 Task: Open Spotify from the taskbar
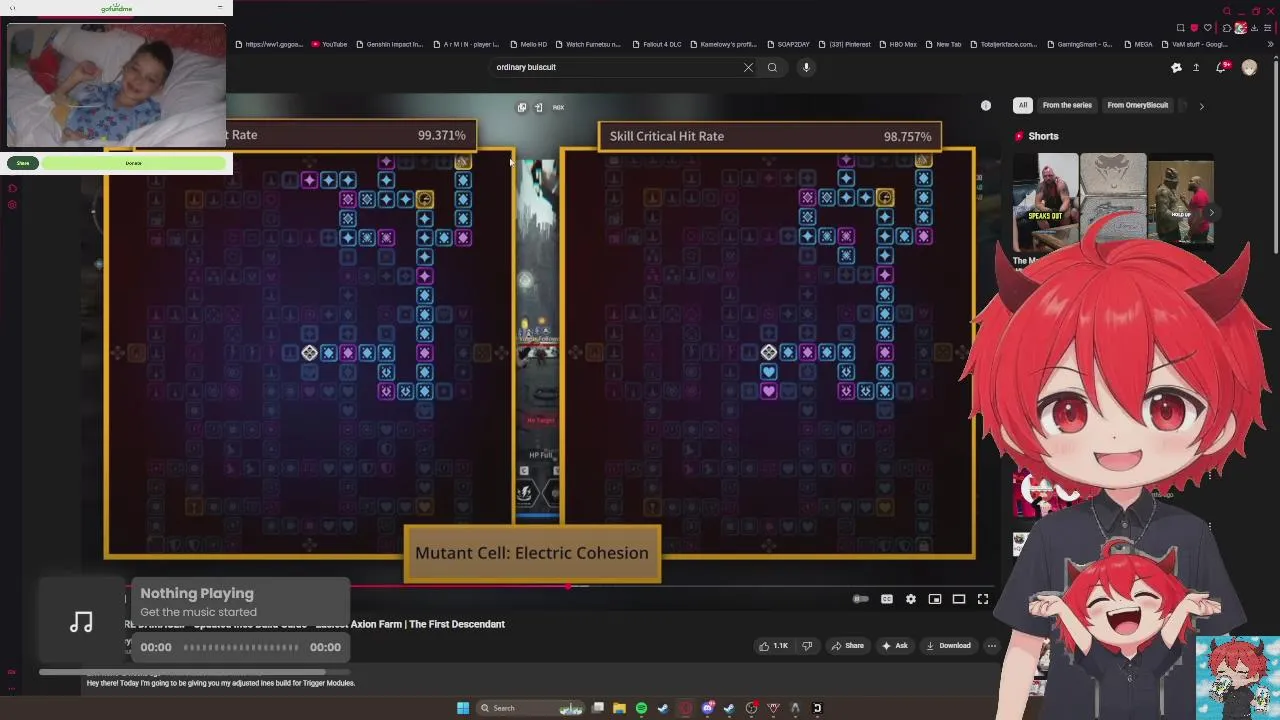pos(641,708)
